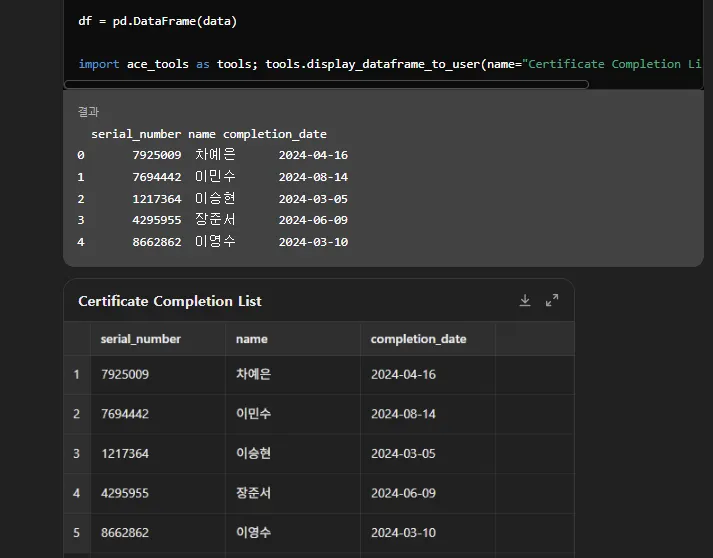Select row number 1 in the table
Screen dimensions: 713x558
click(x=76, y=375)
